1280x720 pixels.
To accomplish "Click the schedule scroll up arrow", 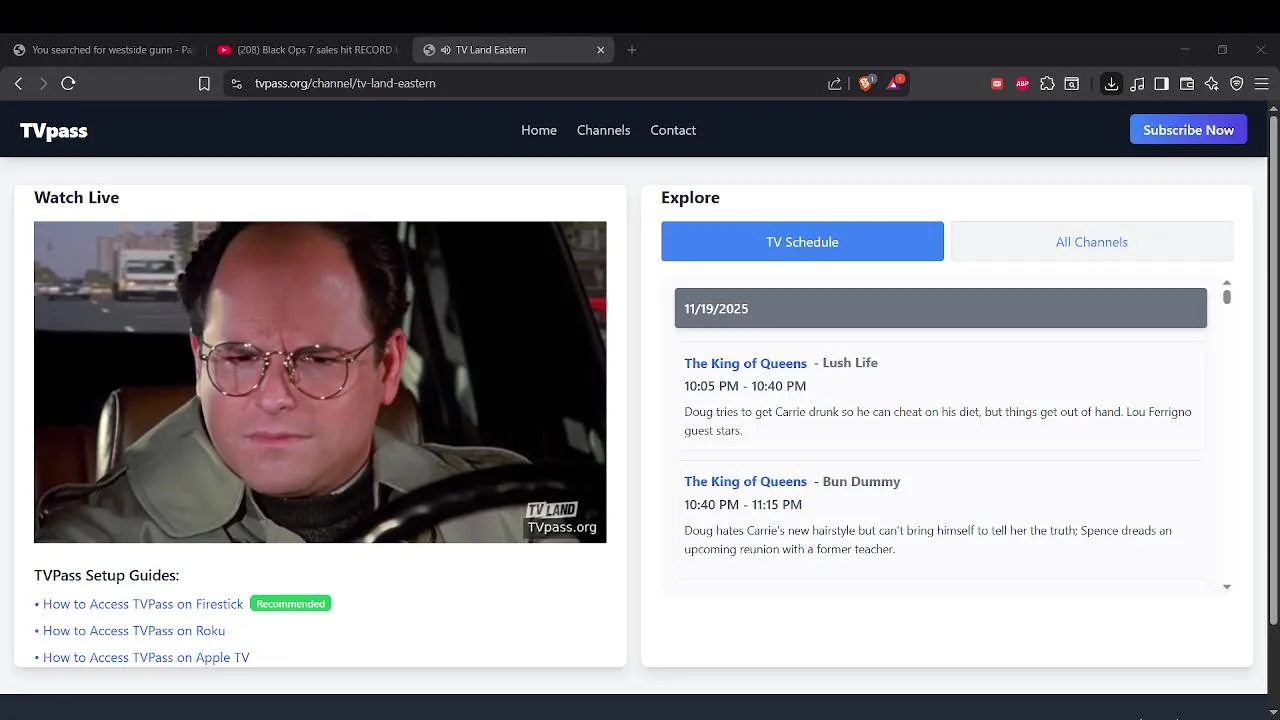I will 1227,283.
